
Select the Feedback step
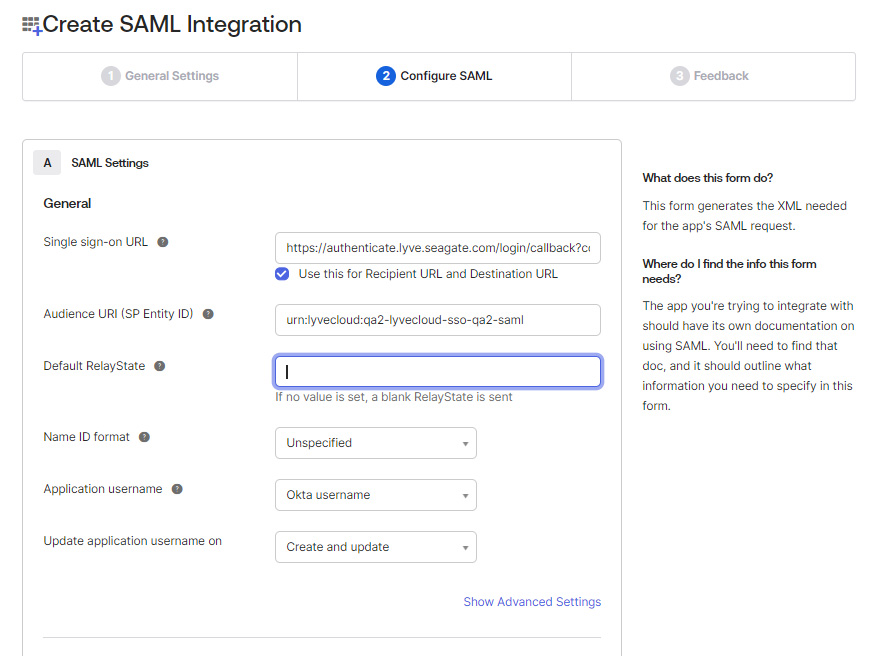coord(712,75)
